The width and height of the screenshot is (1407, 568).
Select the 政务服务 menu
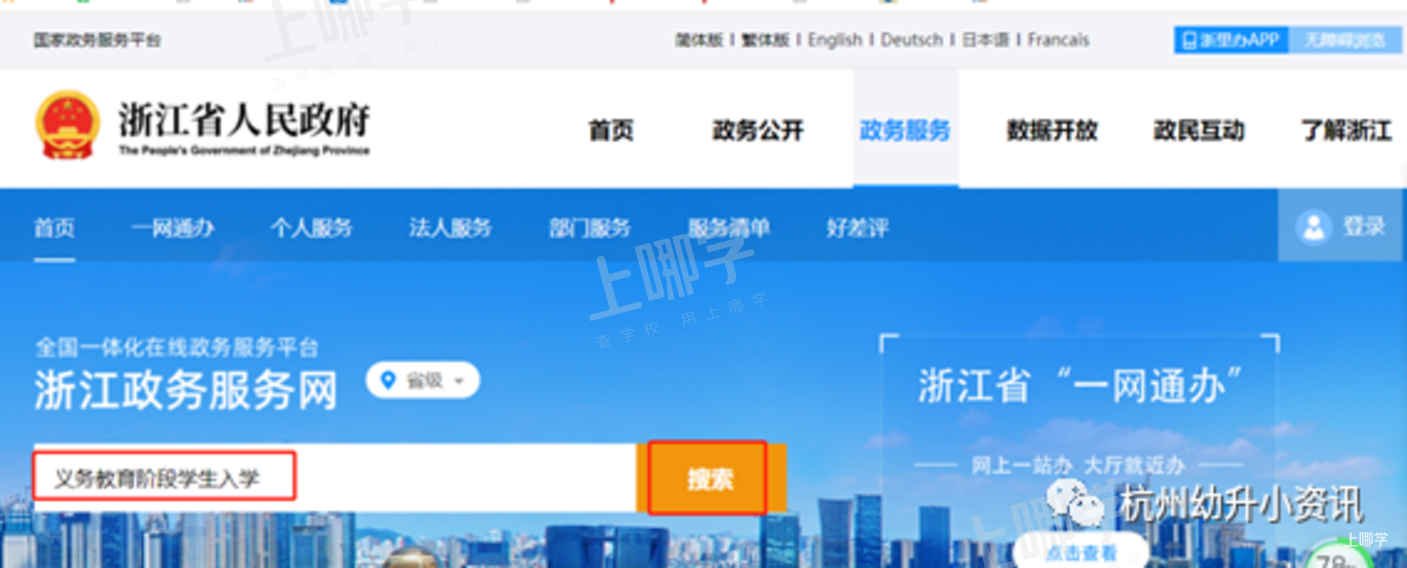(905, 130)
